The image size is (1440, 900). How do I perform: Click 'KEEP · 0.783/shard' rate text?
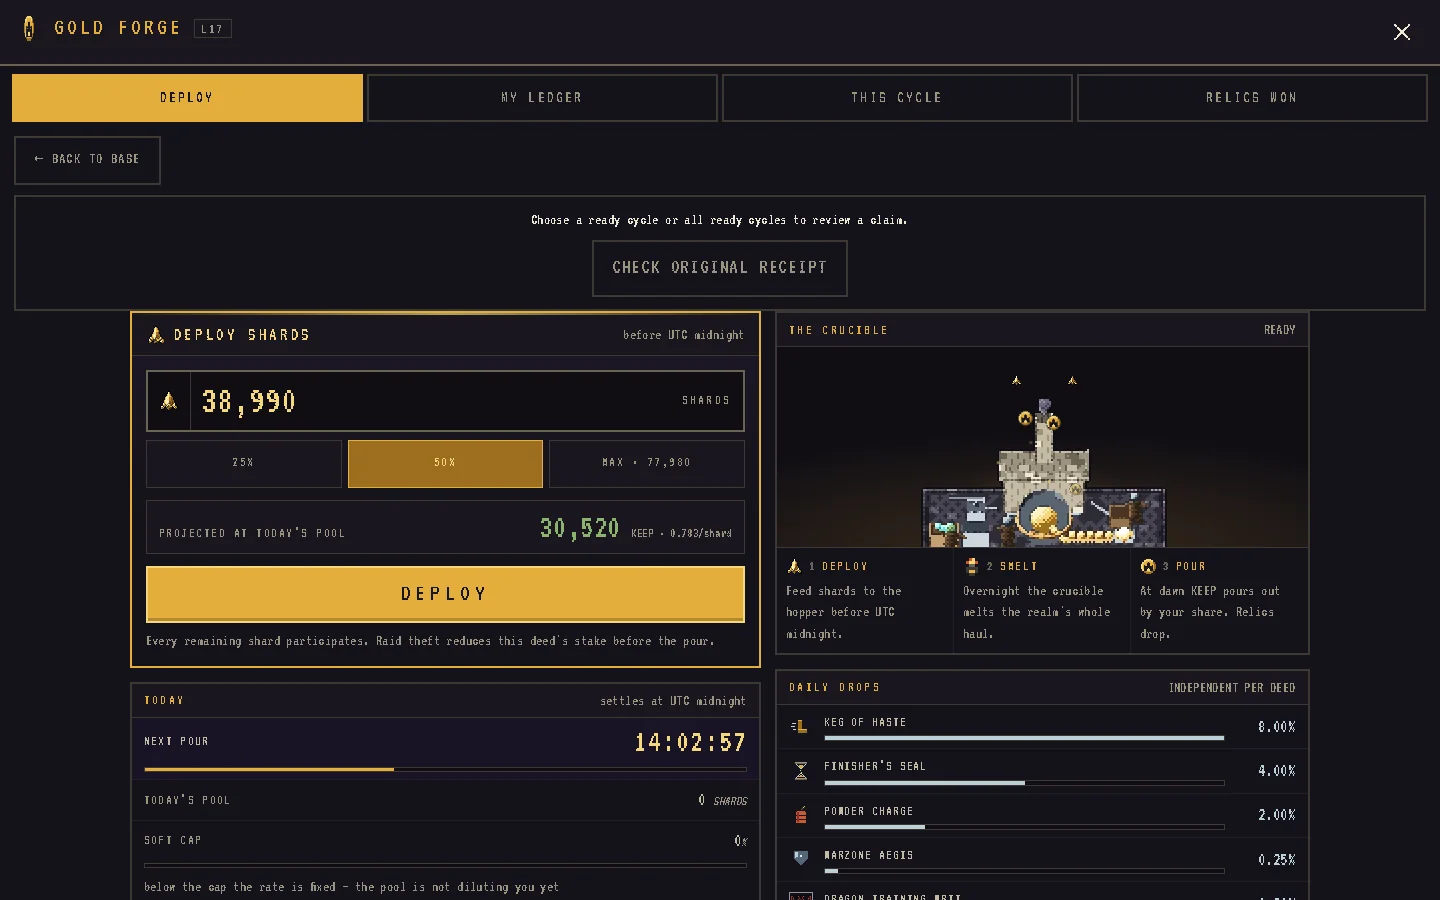681,533
